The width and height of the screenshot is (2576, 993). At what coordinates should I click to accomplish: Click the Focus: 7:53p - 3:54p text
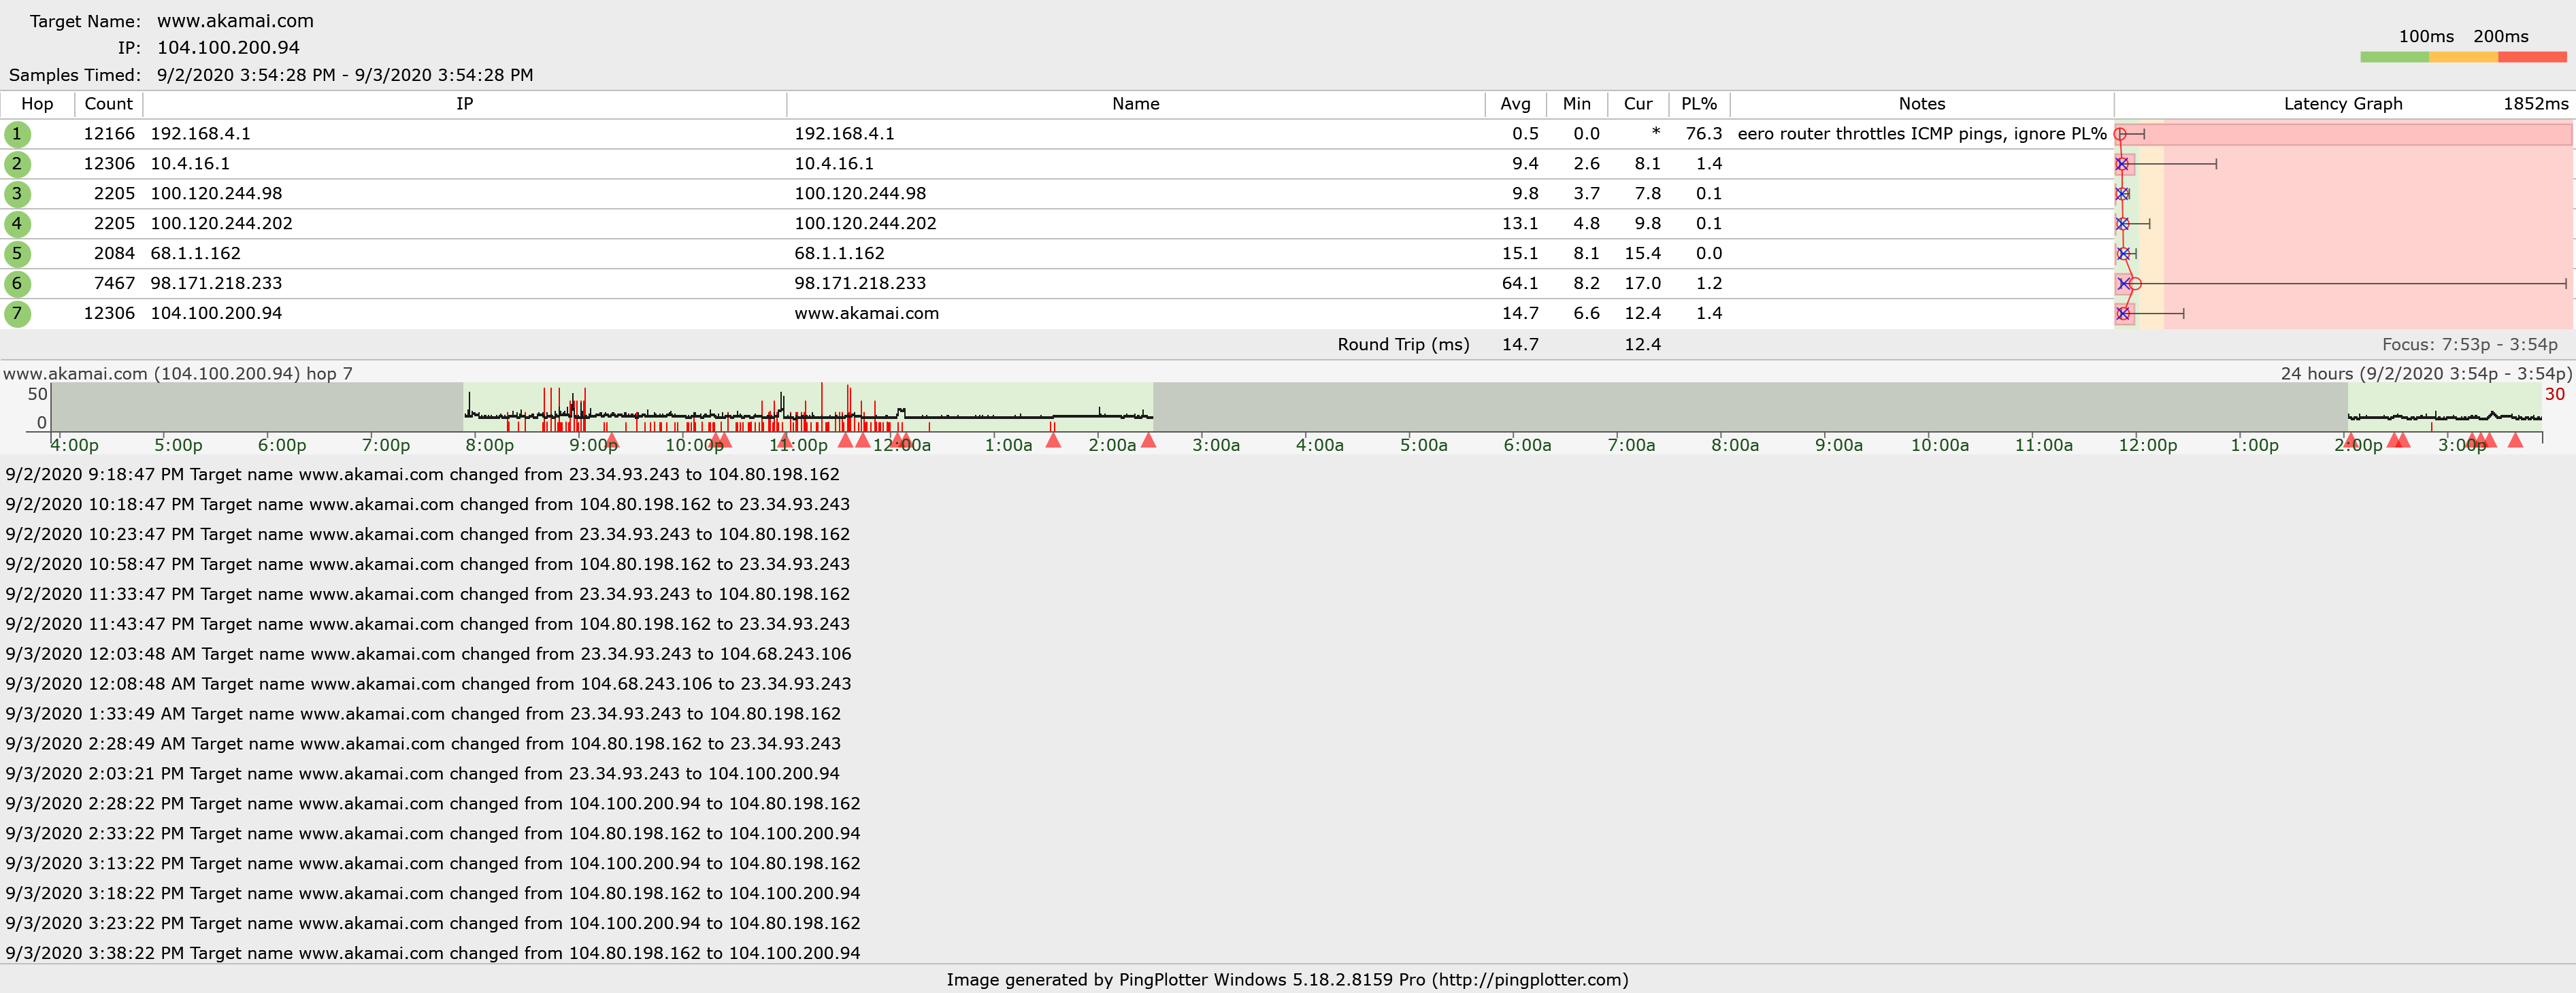tap(2469, 345)
